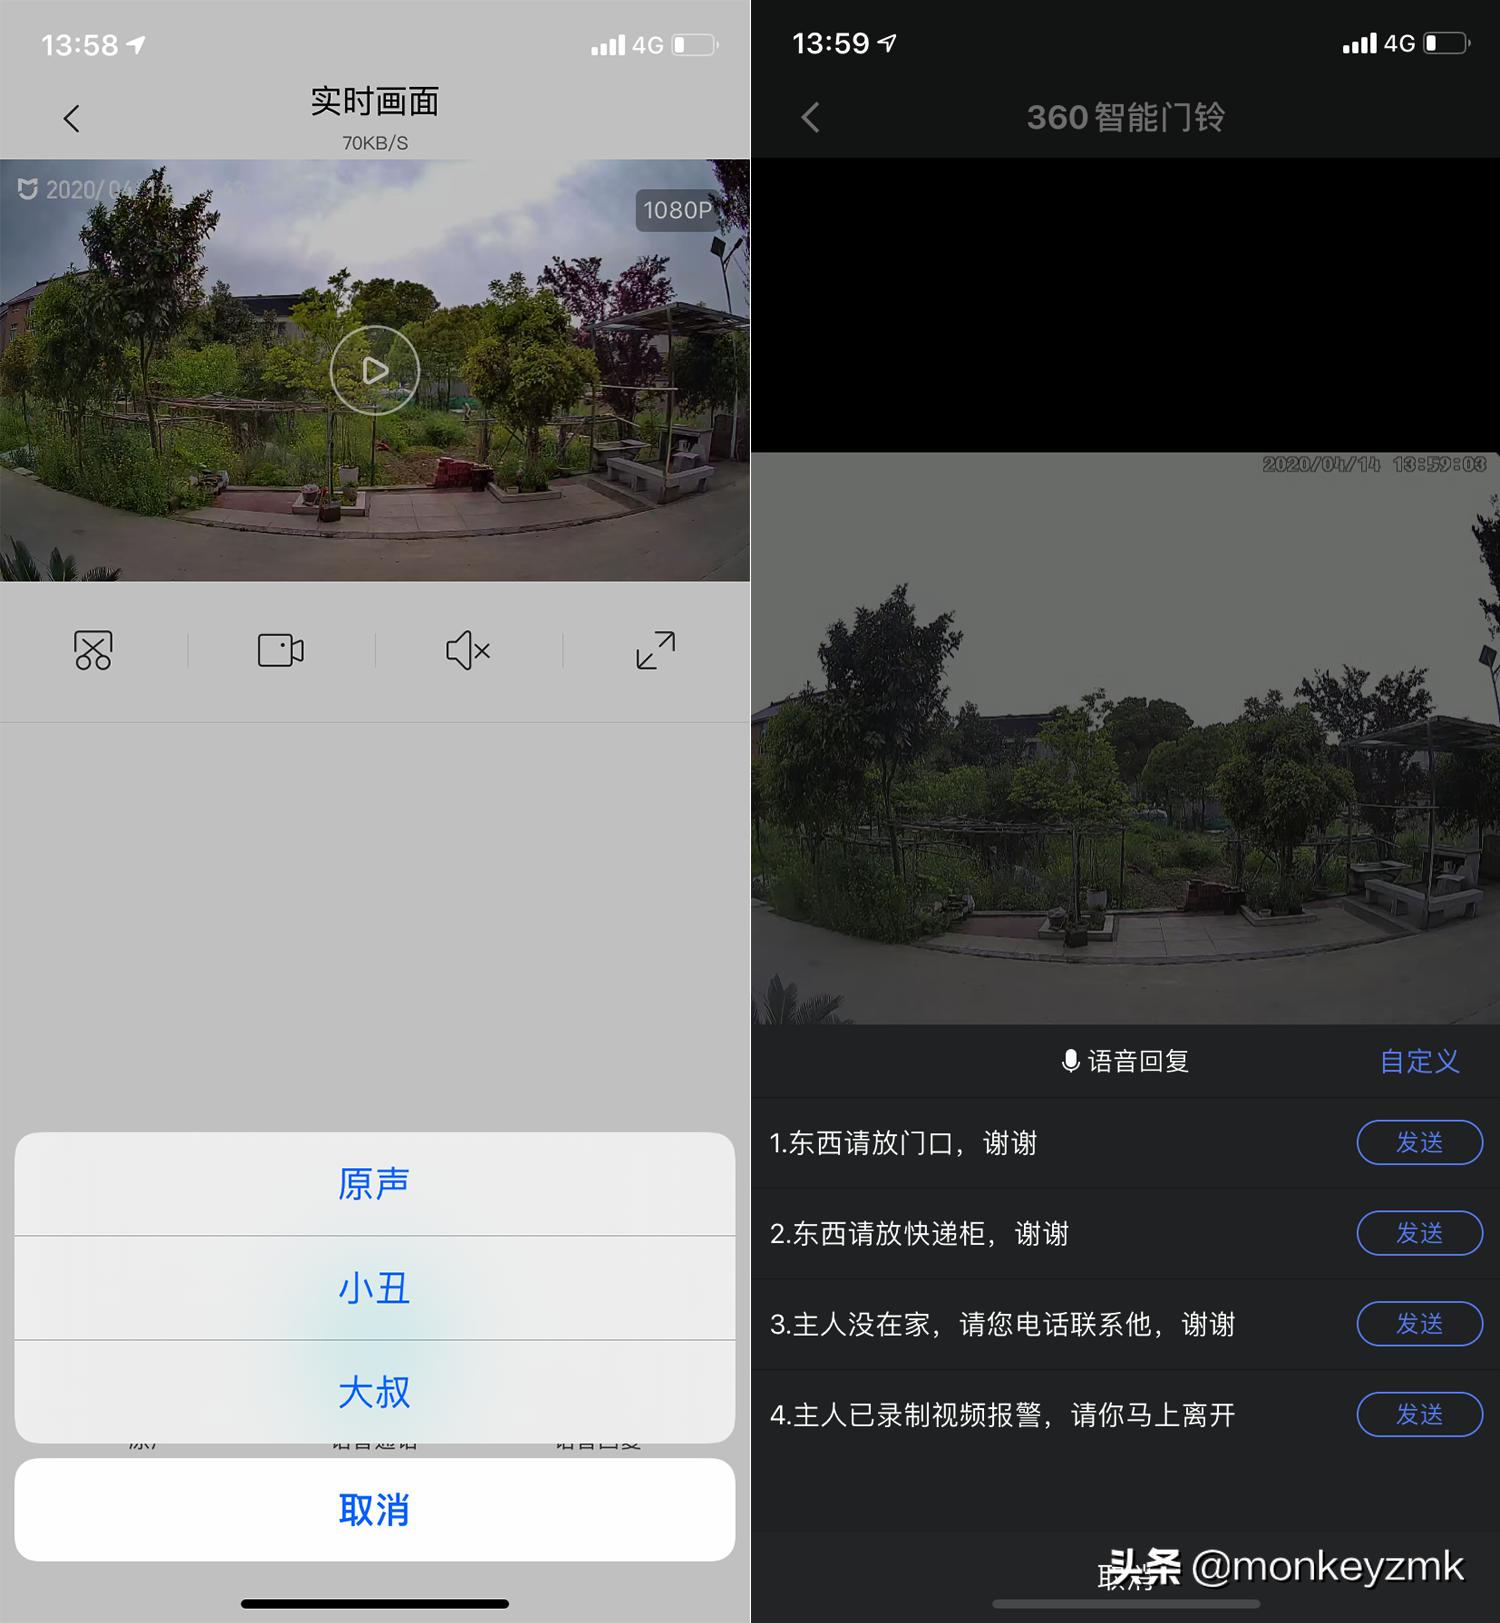This screenshot has height=1623, width=1500.
Task: Send reply 1 东西请放门口
Action: tap(1419, 1142)
